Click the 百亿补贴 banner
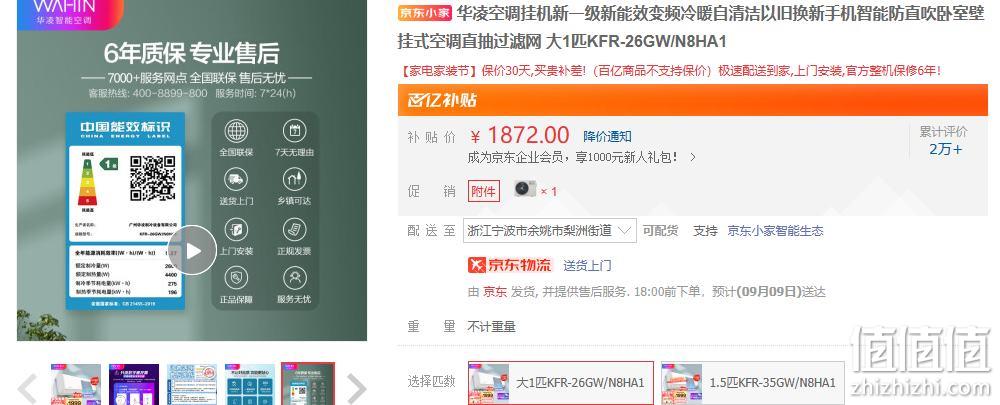 [693, 100]
